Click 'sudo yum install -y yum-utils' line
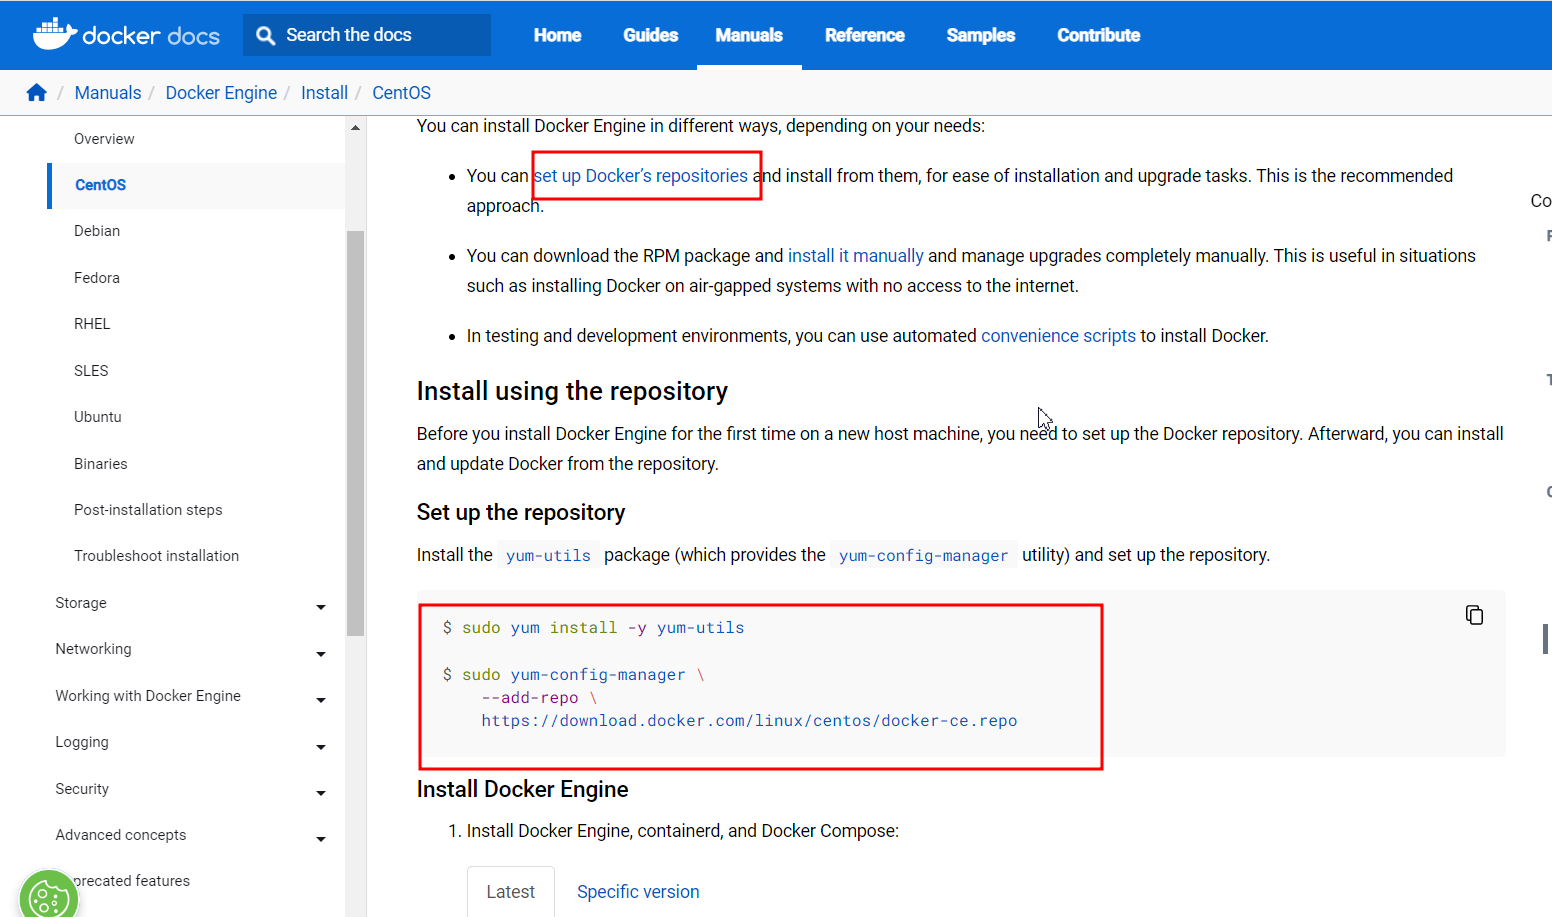The width and height of the screenshot is (1552, 917). [593, 628]
